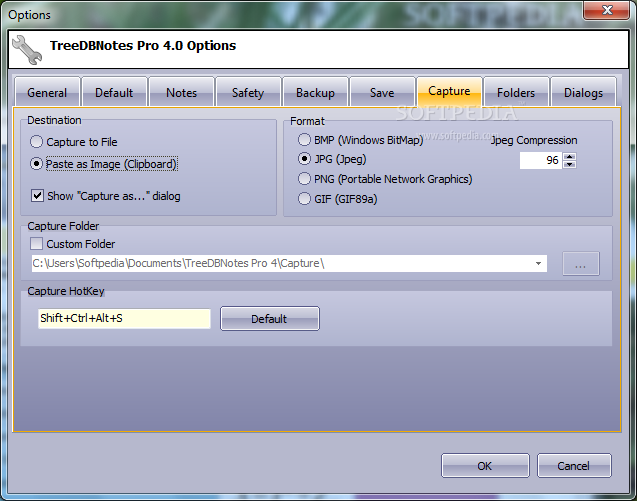Reset hotkey with the Default button
Image resolution: width=637 pixels, height=501 pixels.
click(270, 319)
